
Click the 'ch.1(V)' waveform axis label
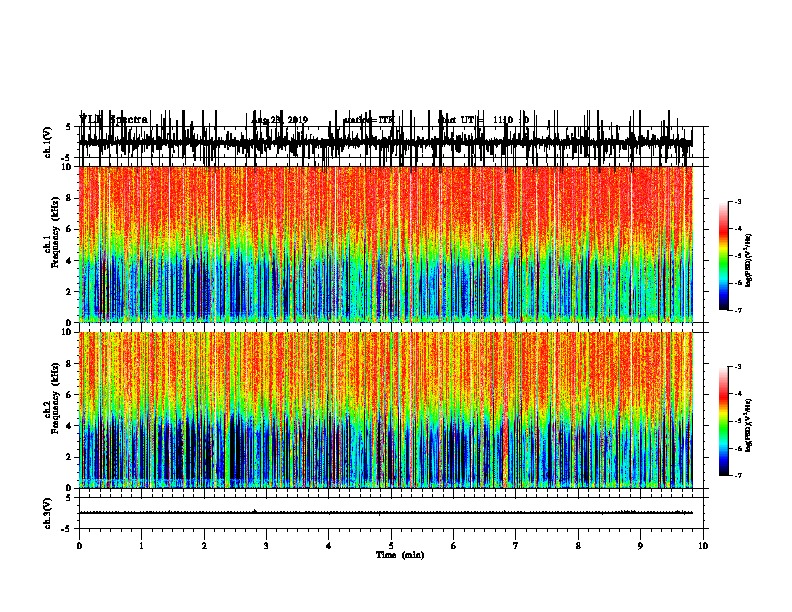(x=48, y=142)
